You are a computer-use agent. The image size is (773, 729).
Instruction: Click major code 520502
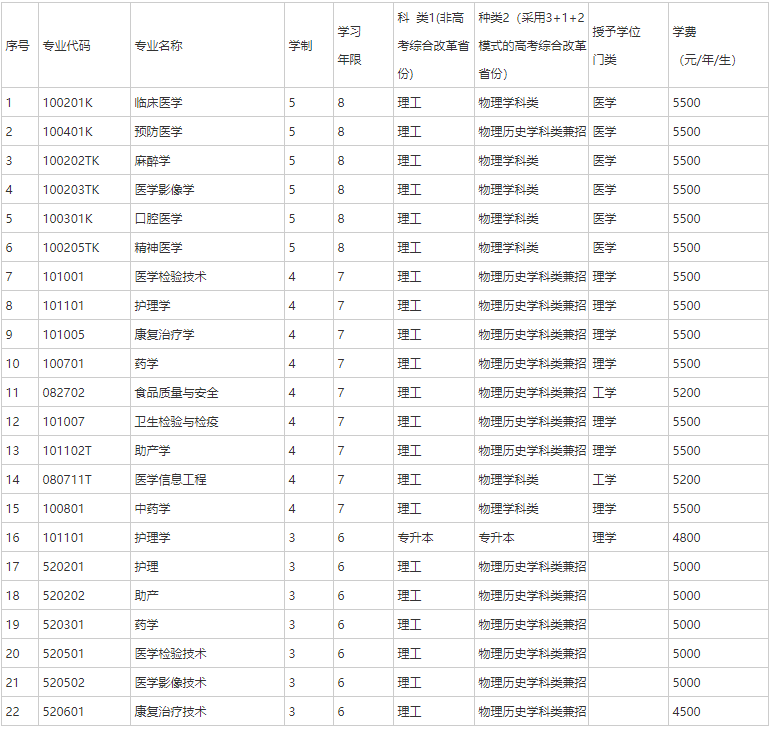point(64,683)
